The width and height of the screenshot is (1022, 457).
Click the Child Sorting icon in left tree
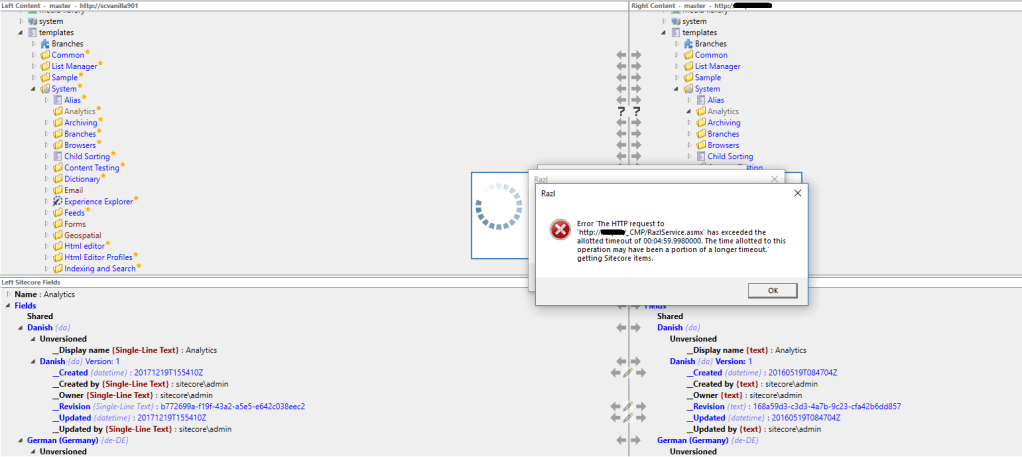[x=58, y=156]
